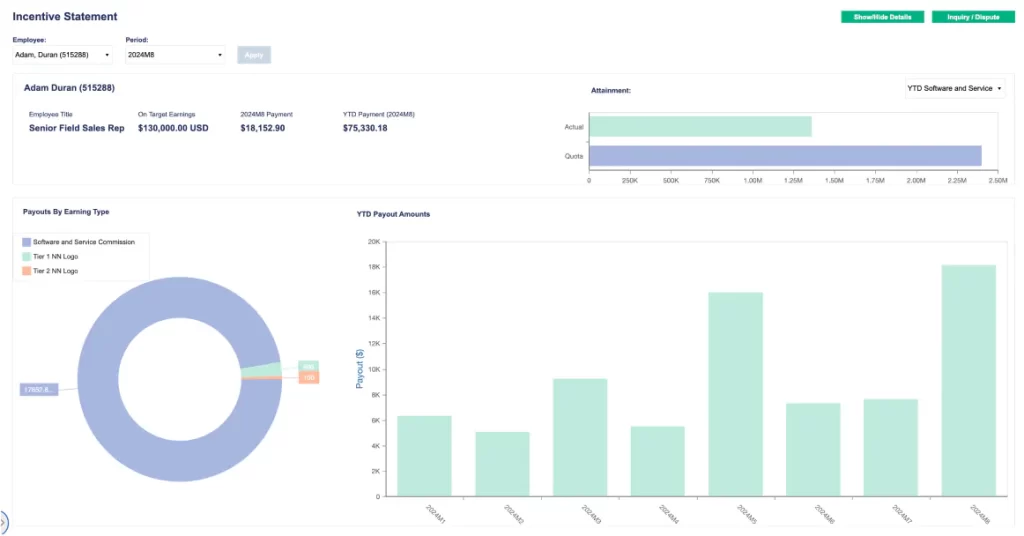Viewport: 1024px width, 536px height.
Task: Open the Period dropdown set to 2024M8
Action: click(174, 55)
